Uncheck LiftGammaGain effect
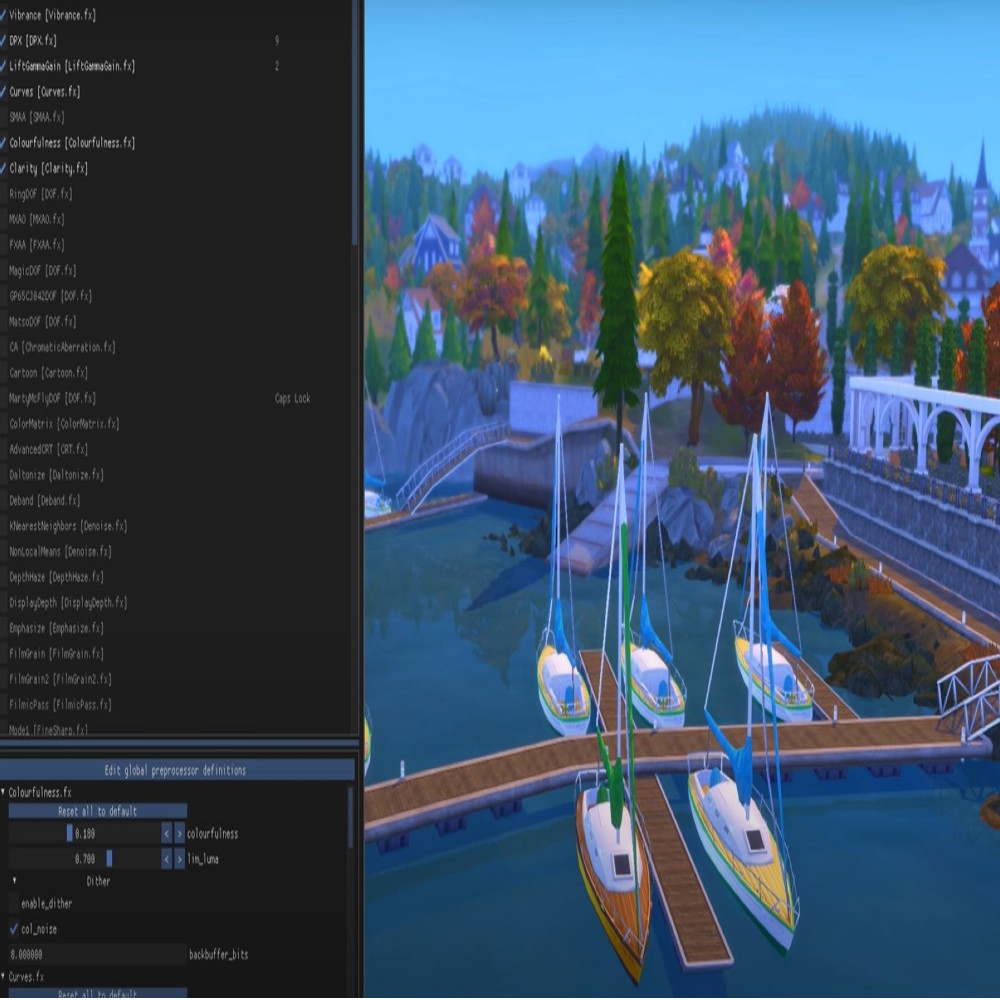 pos(3,66)
